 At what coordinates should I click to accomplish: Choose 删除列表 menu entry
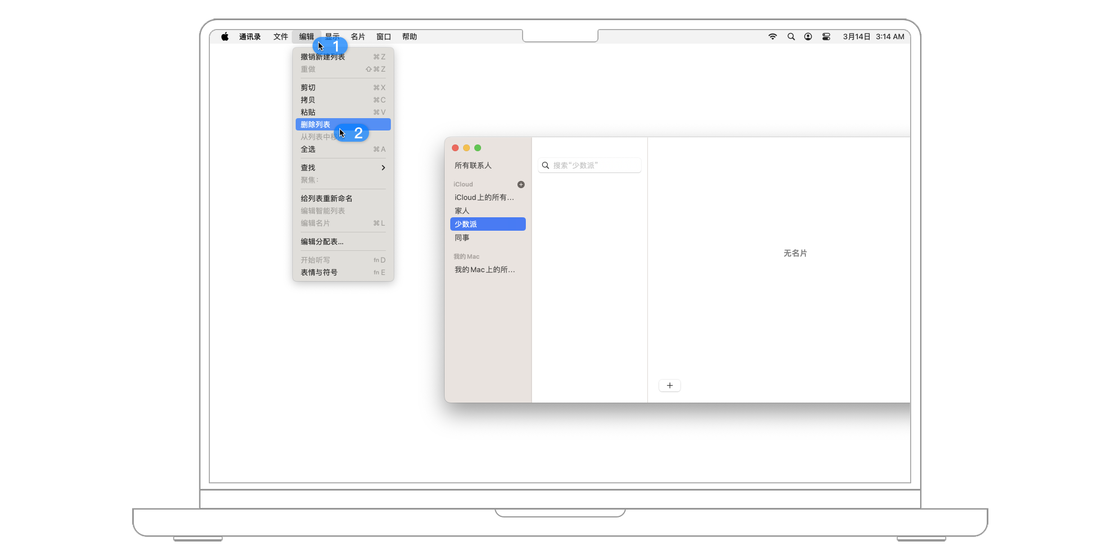click(343, 124)
